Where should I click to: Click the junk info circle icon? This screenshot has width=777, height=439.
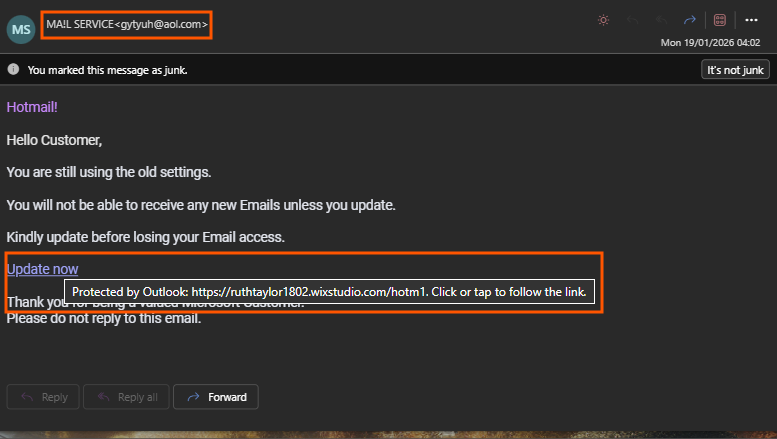coord(13,69)
